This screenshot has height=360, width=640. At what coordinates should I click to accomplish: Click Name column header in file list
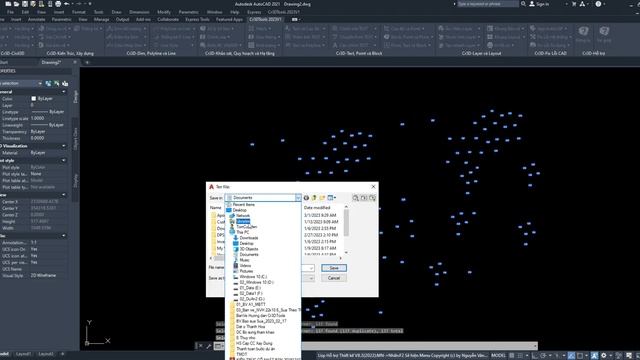[x=216, y=208]
